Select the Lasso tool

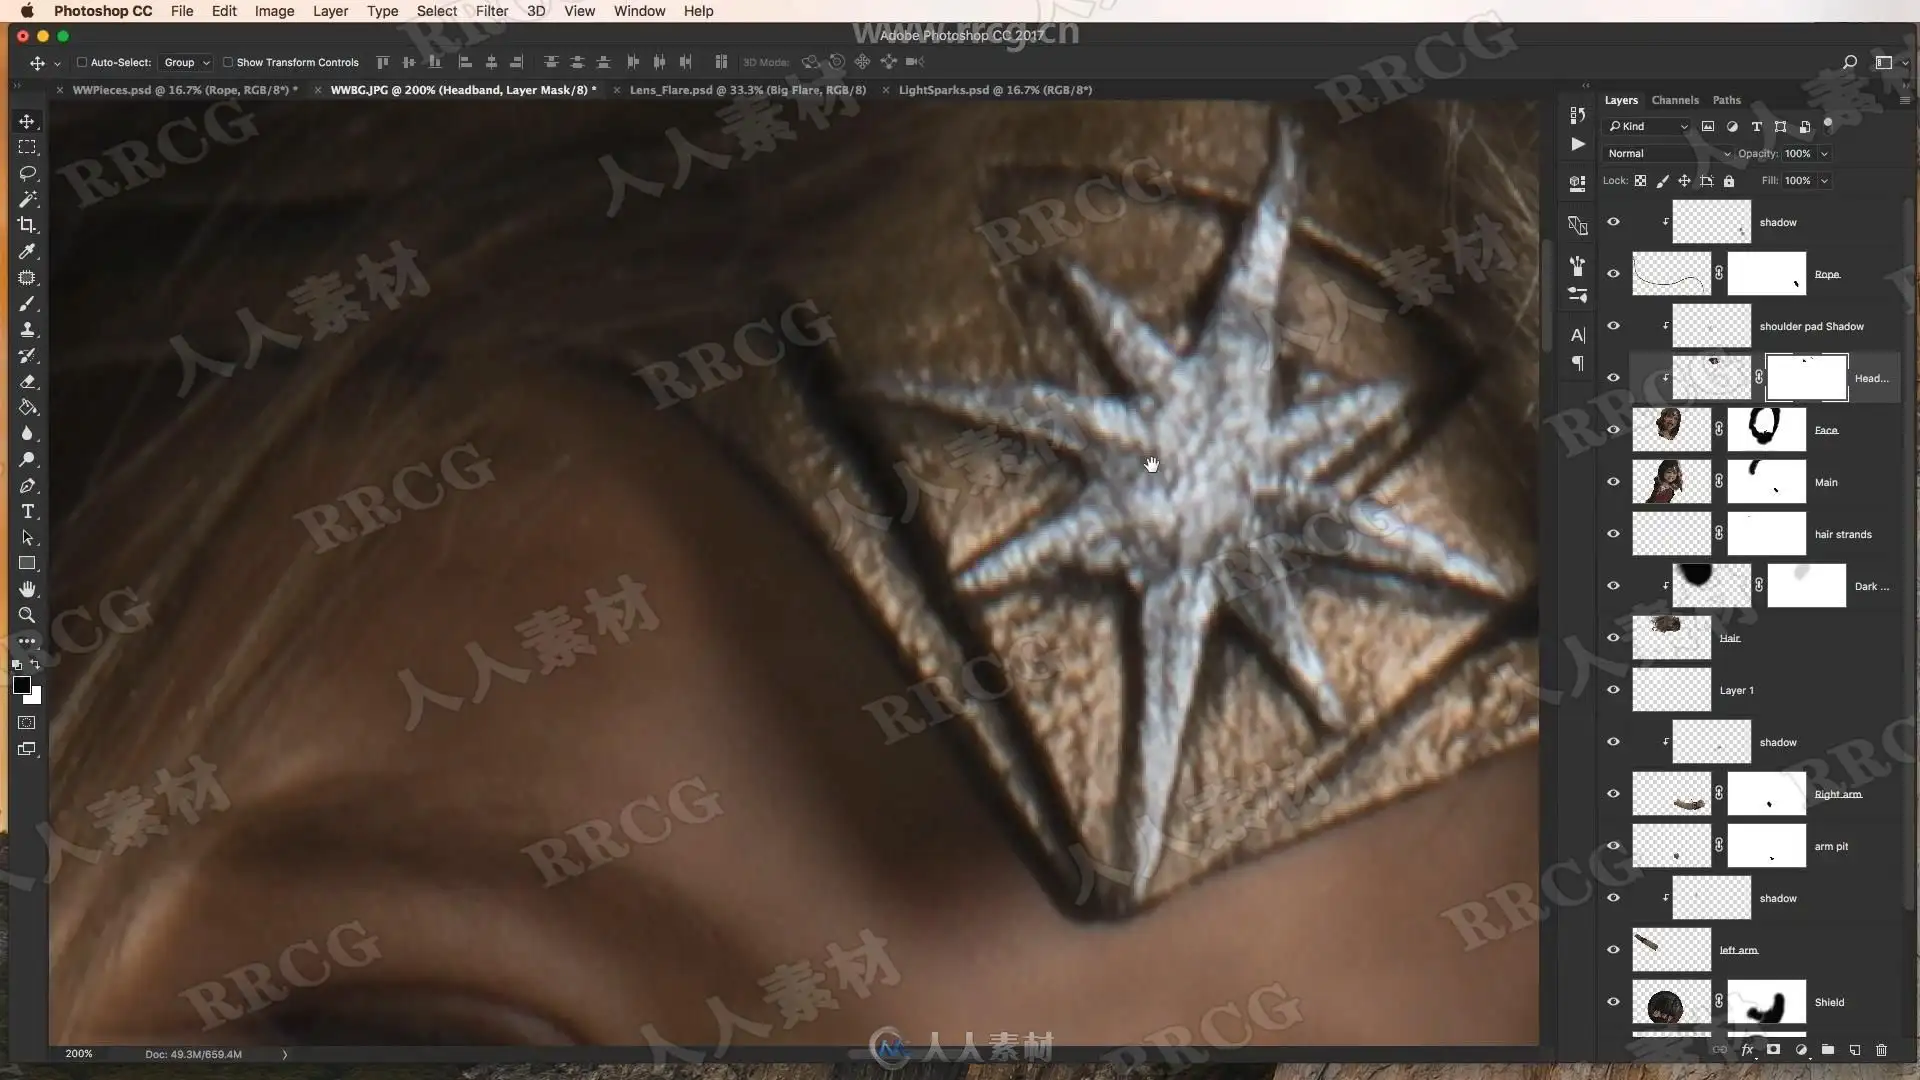(x=27, y=173)
